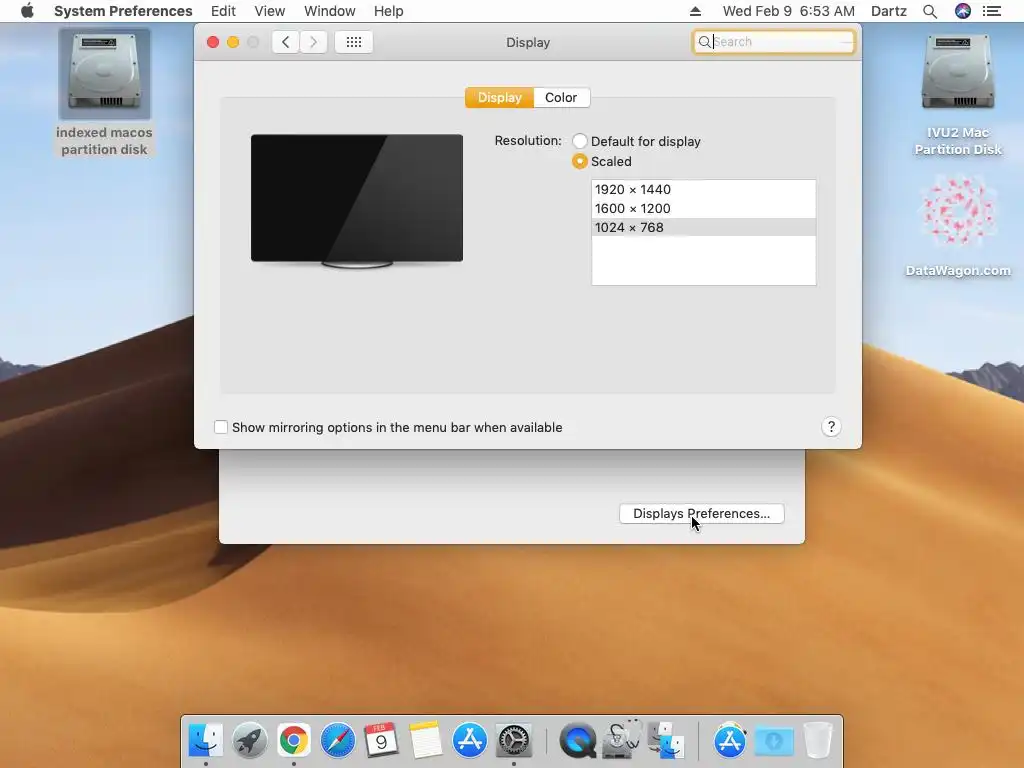Open the App Store in the Dock
The height and width of the screenshot is (768, 1024).
(470, 740)
